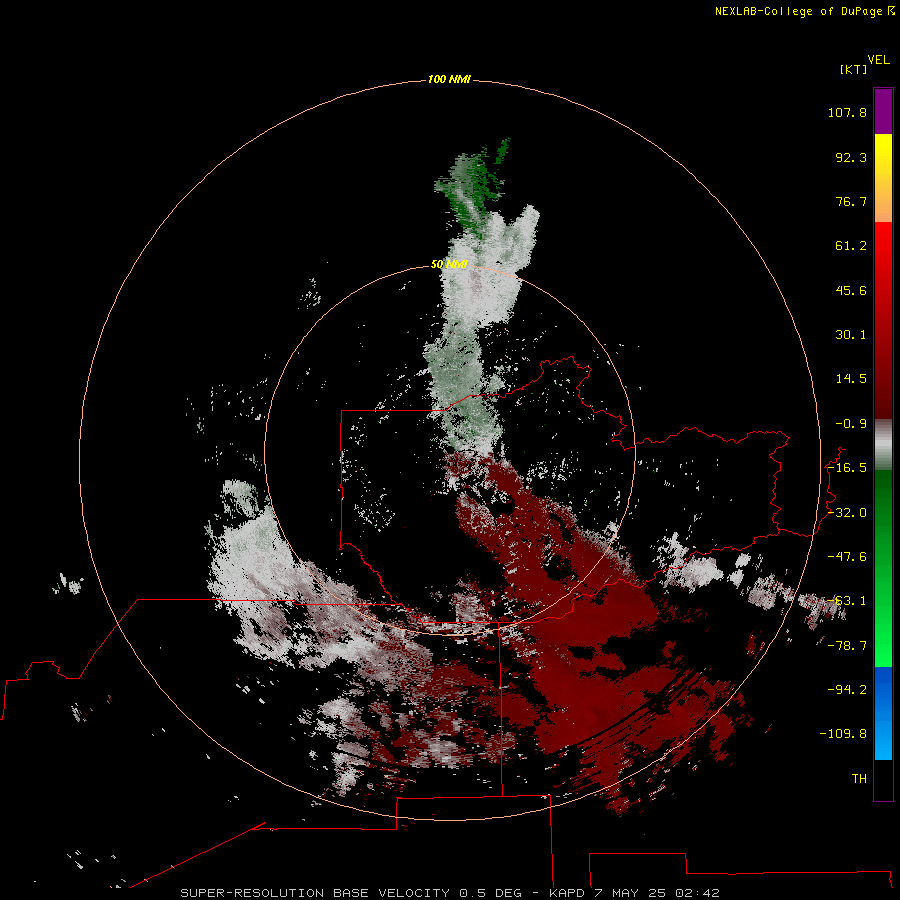Viewport: 900px width, 900px height.
Task: Click the 107.8 velocity scale value
Action: coord(847,112)
